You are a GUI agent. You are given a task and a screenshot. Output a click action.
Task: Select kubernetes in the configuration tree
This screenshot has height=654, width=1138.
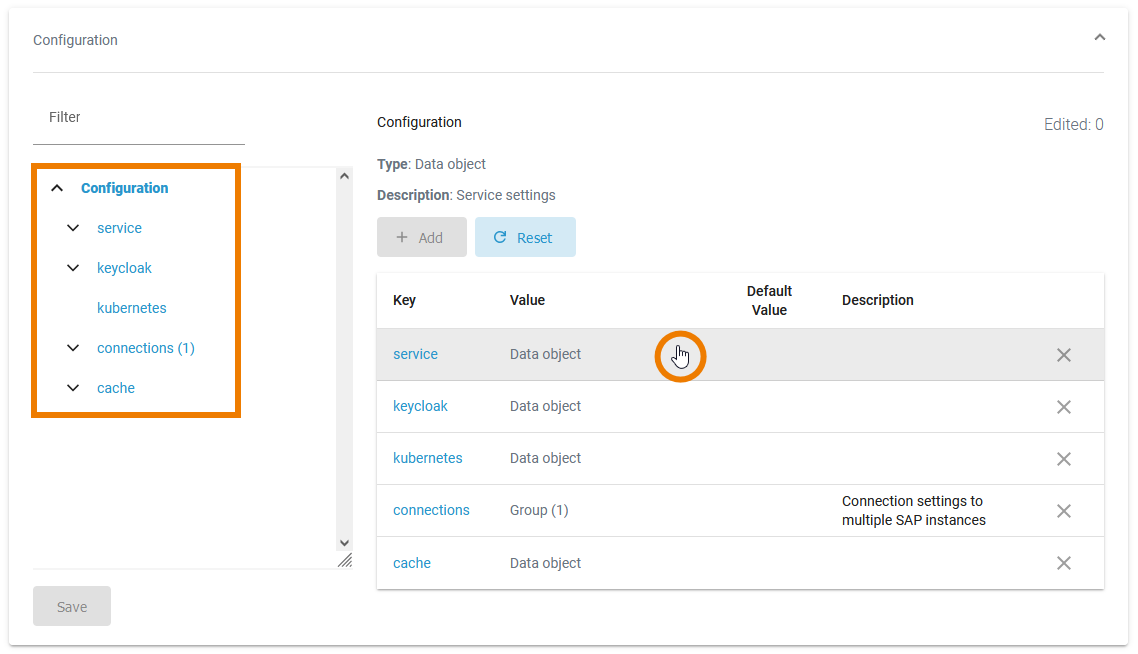point(131,308)
